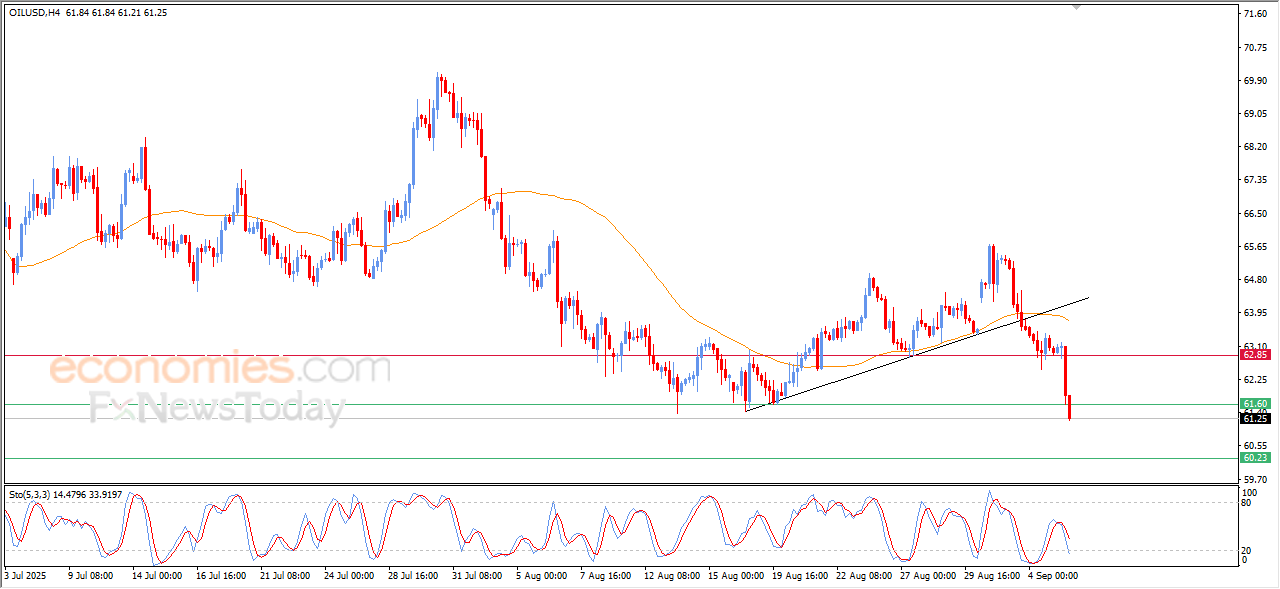Screen dimensions: 1280x589
Task: Click the OILUSD,H4 chart title text
Action: click(33, 11)
